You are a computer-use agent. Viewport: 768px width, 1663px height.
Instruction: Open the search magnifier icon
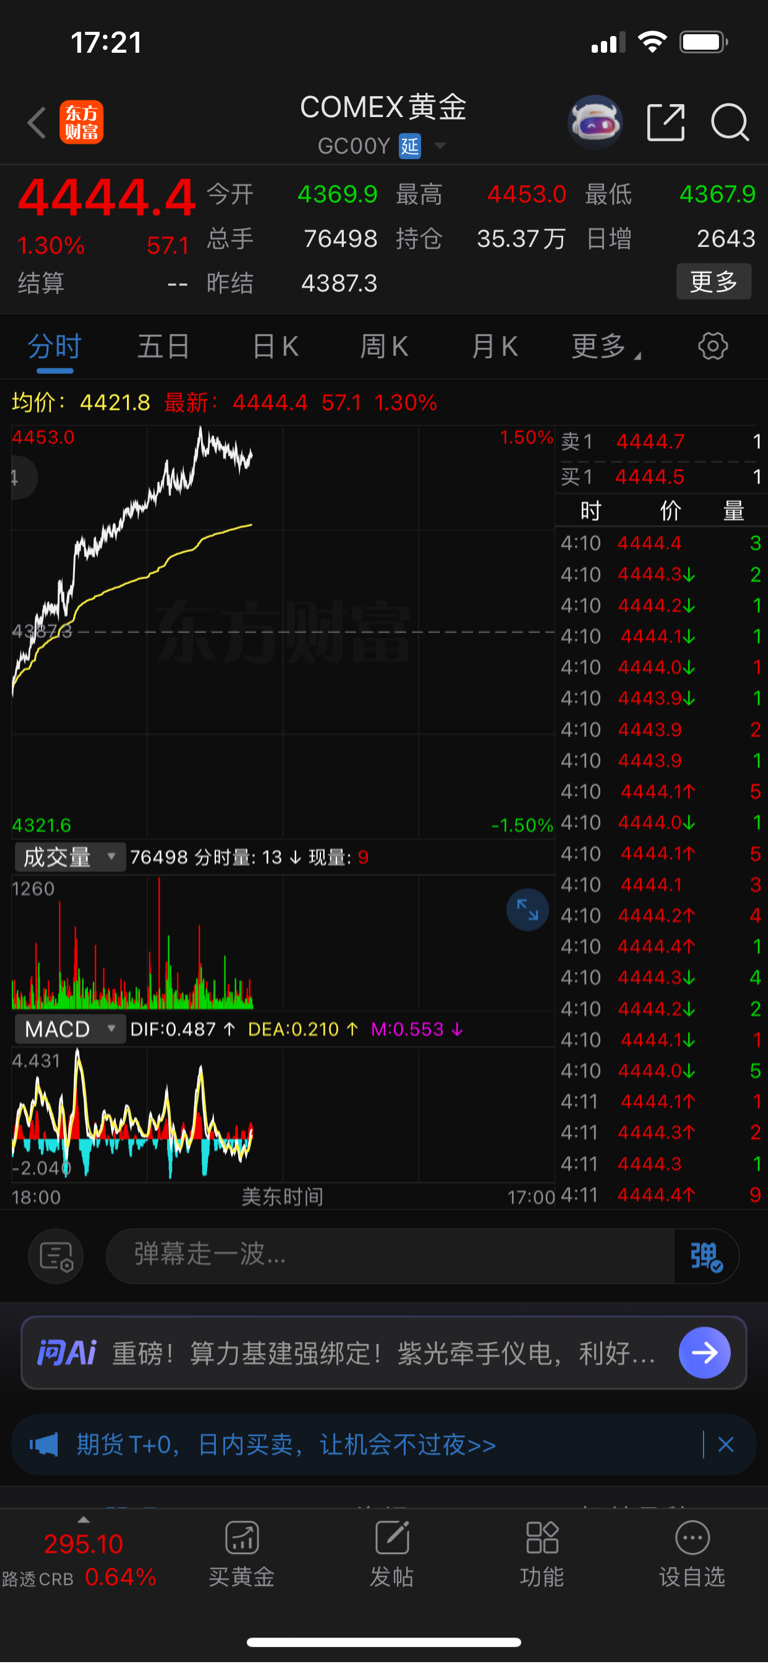tap(730, 123)
